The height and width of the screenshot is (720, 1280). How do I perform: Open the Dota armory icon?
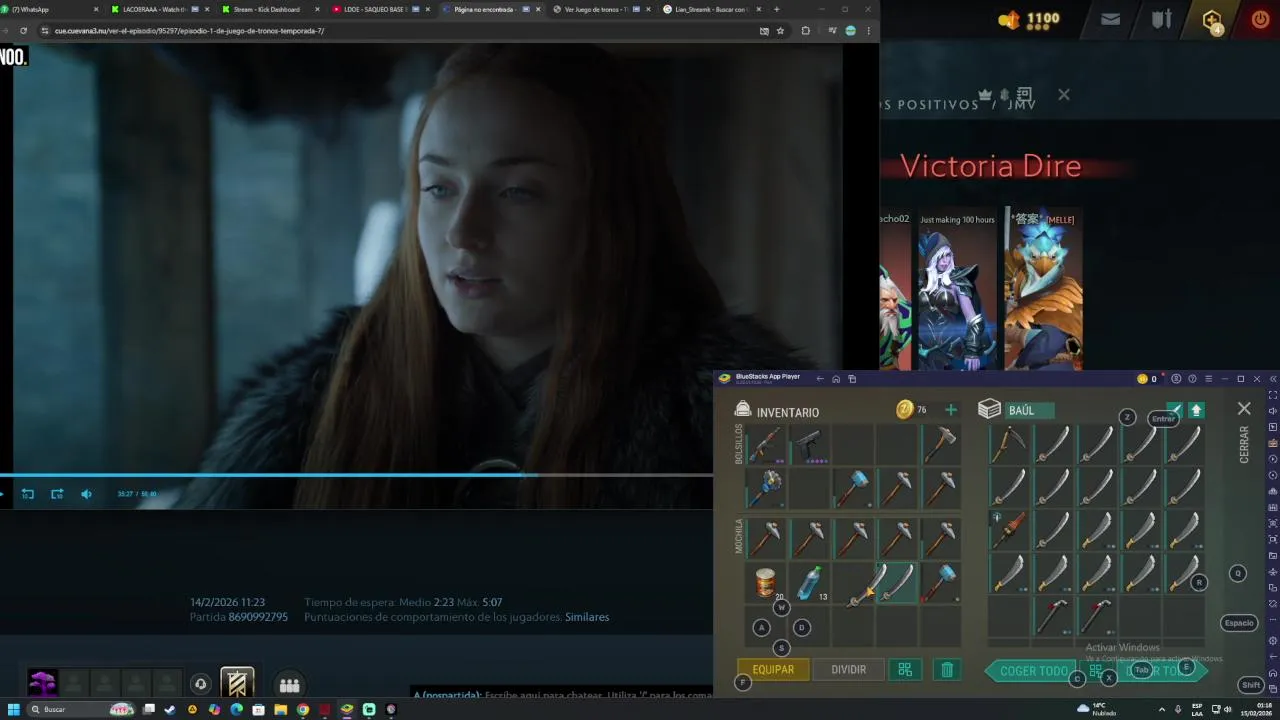coord(1161,19)
